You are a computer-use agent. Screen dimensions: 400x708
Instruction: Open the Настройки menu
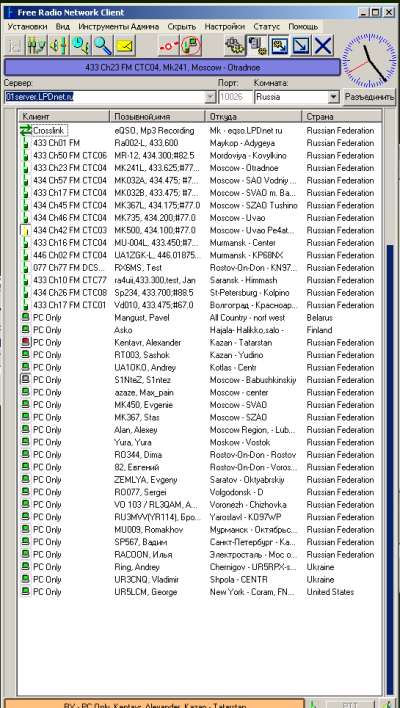tap(224, 27)
